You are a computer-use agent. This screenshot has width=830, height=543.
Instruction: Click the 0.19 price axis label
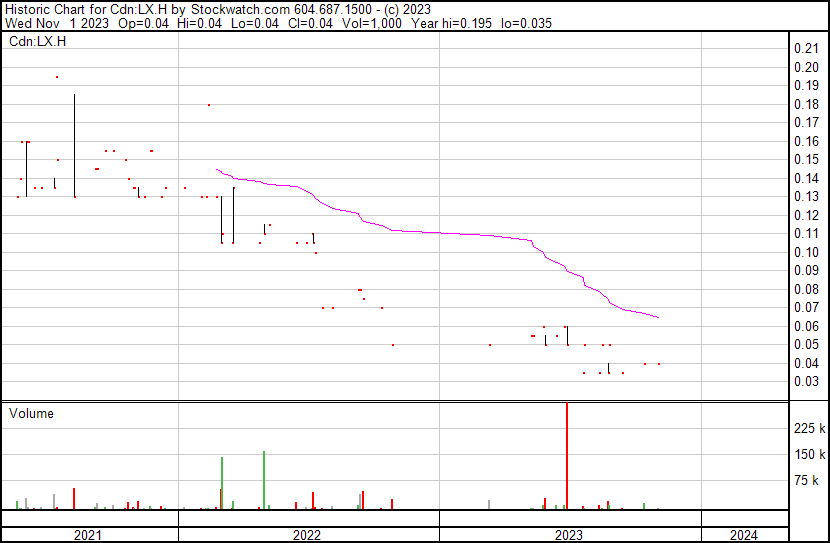click(x=807, y=85)
